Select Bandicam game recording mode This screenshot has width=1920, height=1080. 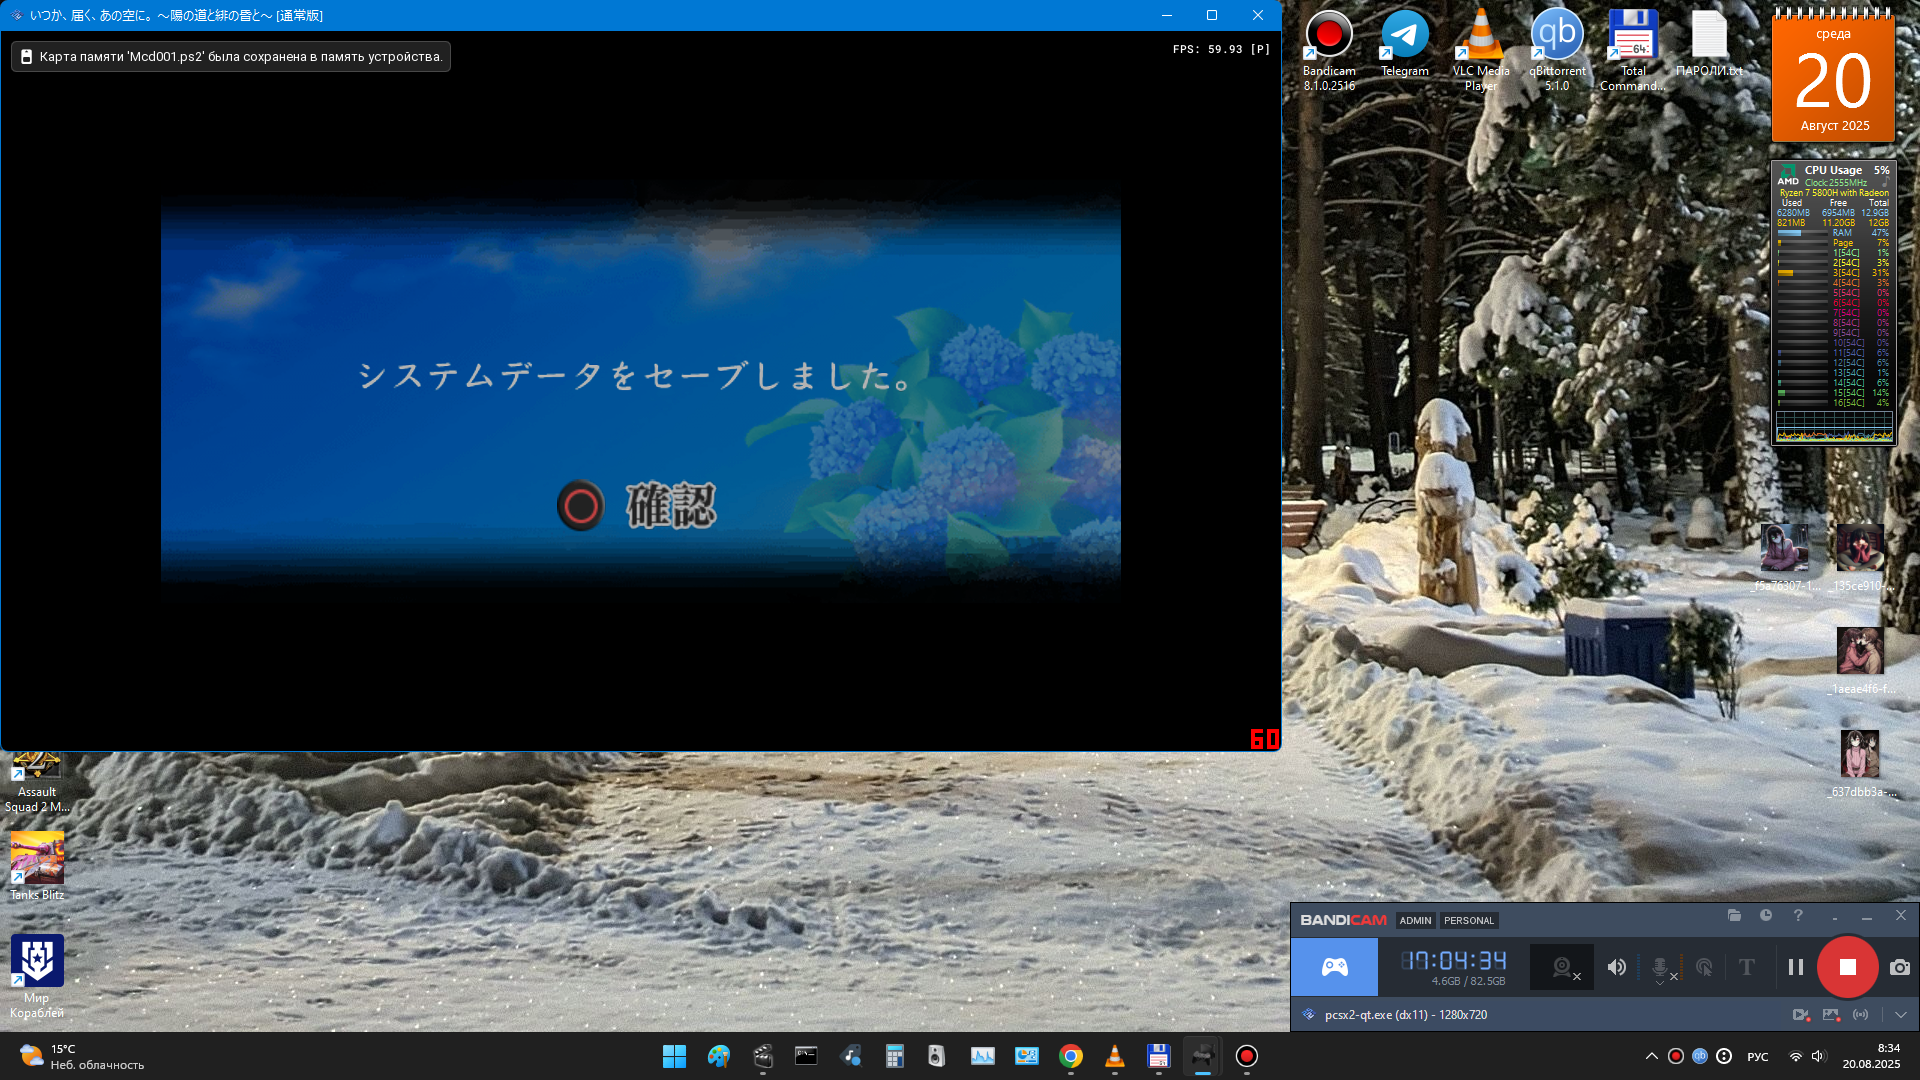coord(1335,967)
